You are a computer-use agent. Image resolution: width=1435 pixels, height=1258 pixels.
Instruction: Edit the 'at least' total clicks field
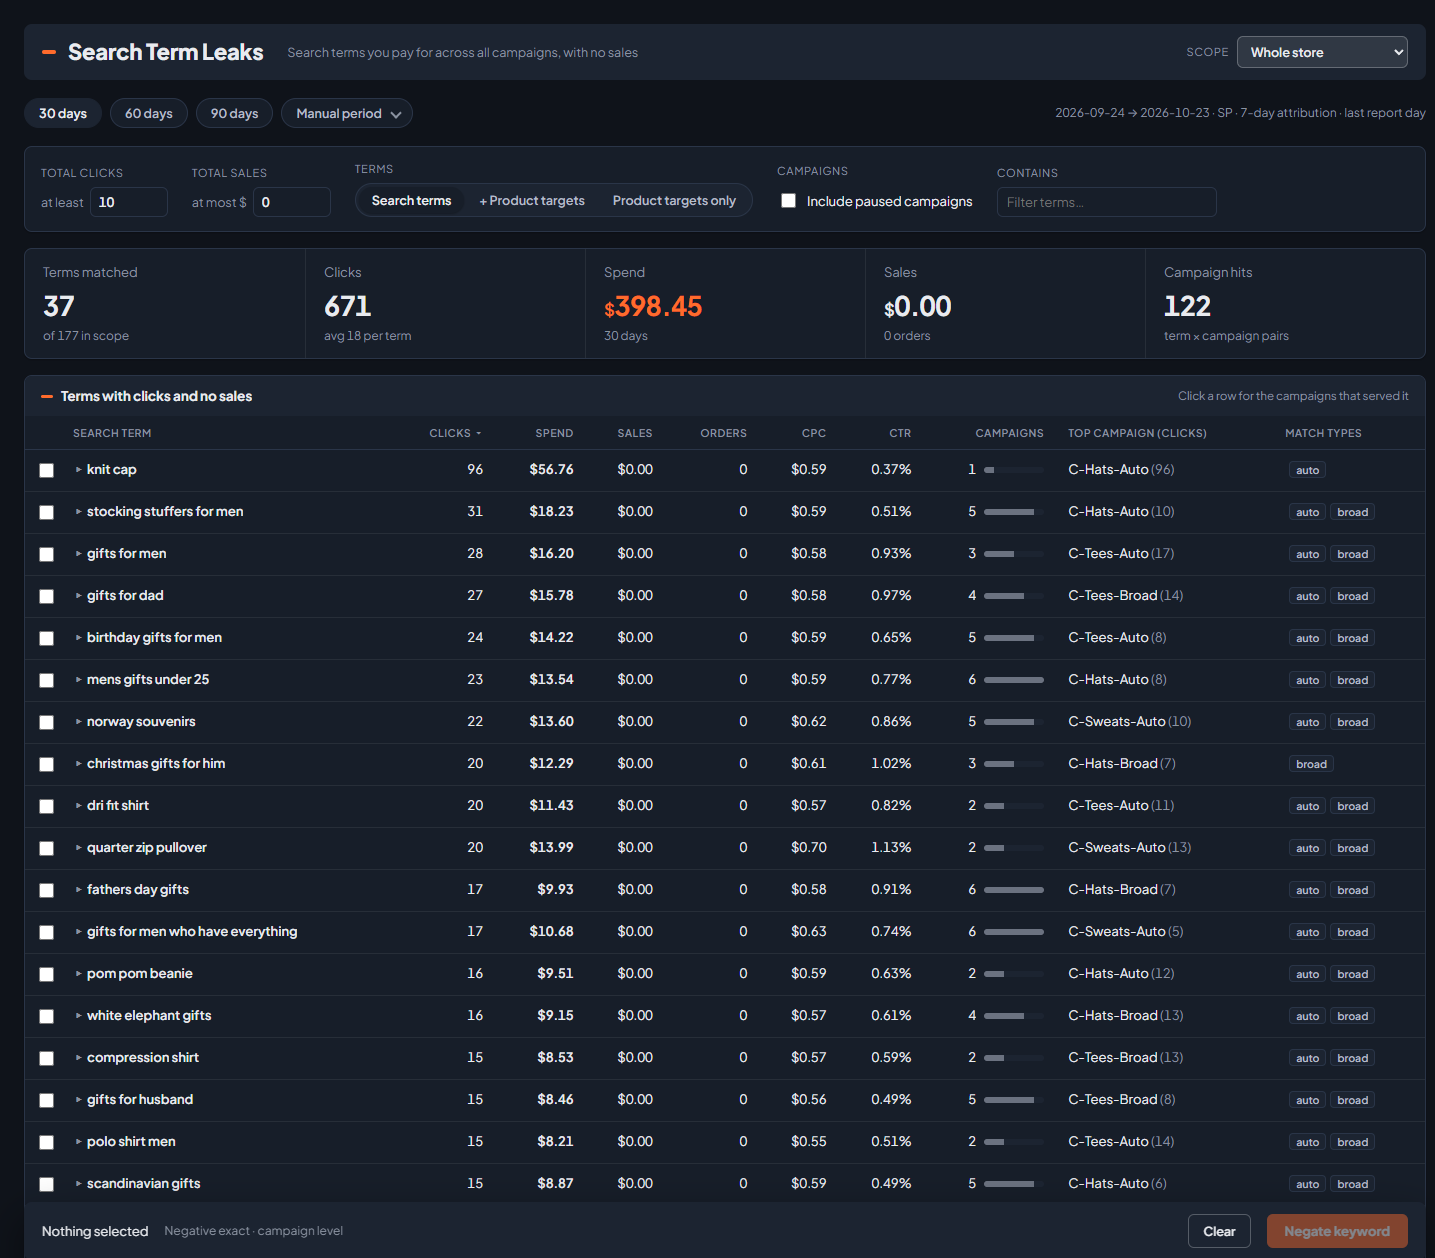click(129, 202)
